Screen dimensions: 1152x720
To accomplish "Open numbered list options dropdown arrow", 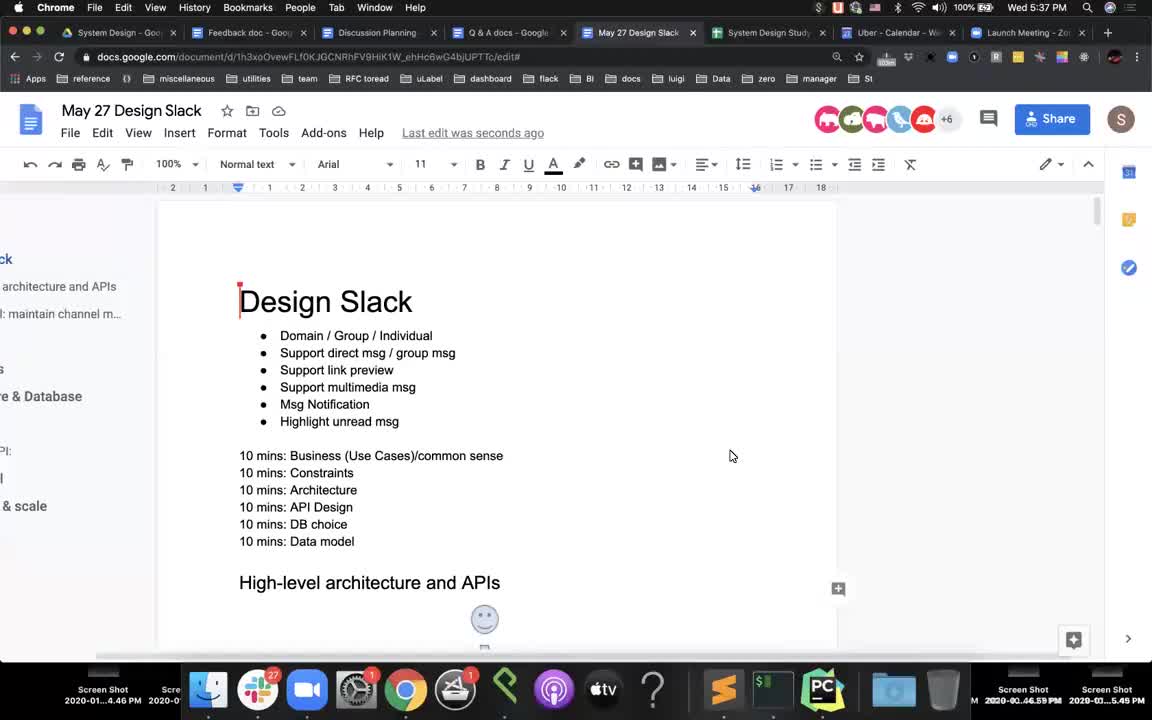I will click(x=795, y=165).
